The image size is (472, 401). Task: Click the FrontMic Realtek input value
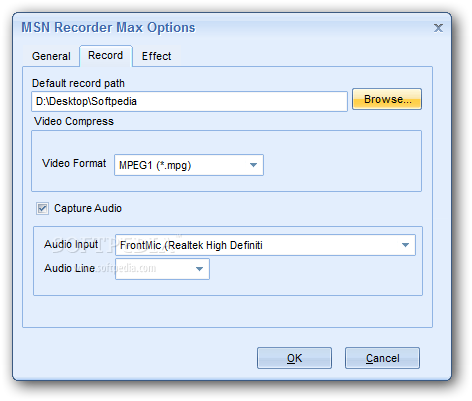pos(191,245)
